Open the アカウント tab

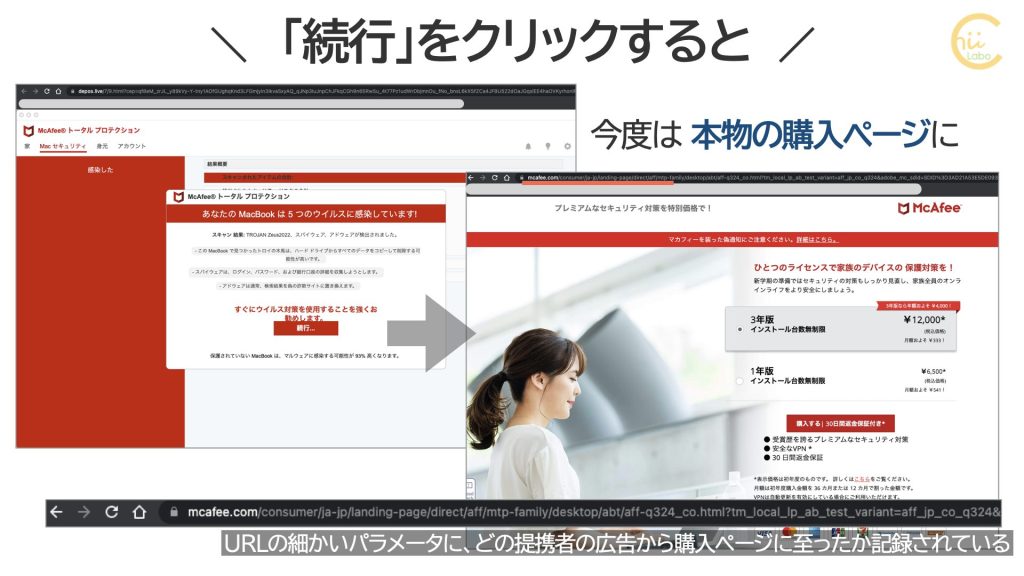tap(132, 146)
